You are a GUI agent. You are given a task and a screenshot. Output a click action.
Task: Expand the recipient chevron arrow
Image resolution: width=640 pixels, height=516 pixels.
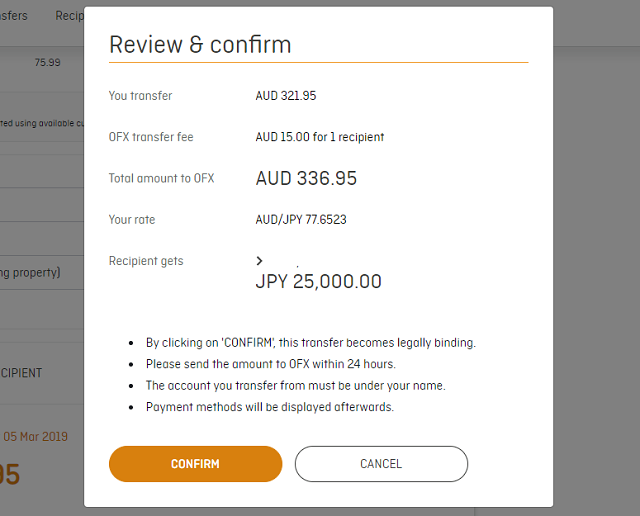coord(260,261)
